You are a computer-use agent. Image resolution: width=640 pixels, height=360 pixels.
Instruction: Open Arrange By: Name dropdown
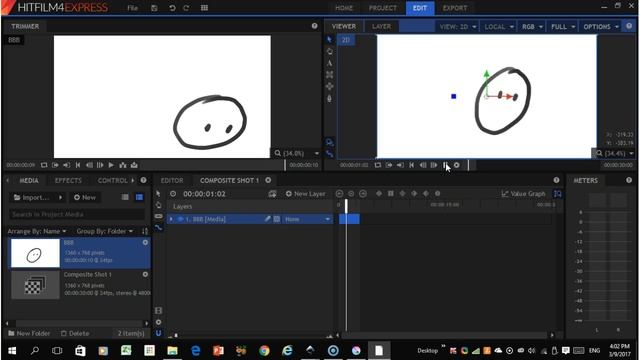click(x=37, y=231)
